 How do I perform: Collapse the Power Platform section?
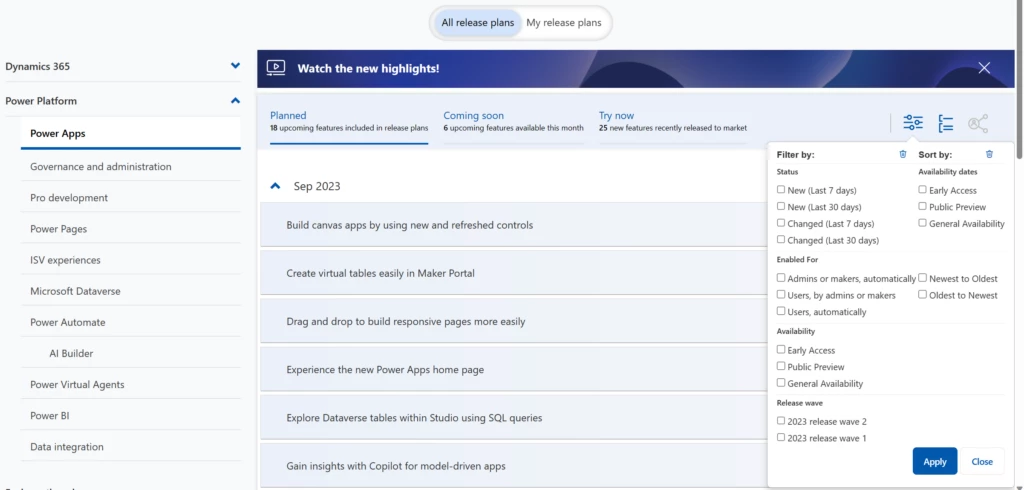pyautogui.click(x=235, y=101)
